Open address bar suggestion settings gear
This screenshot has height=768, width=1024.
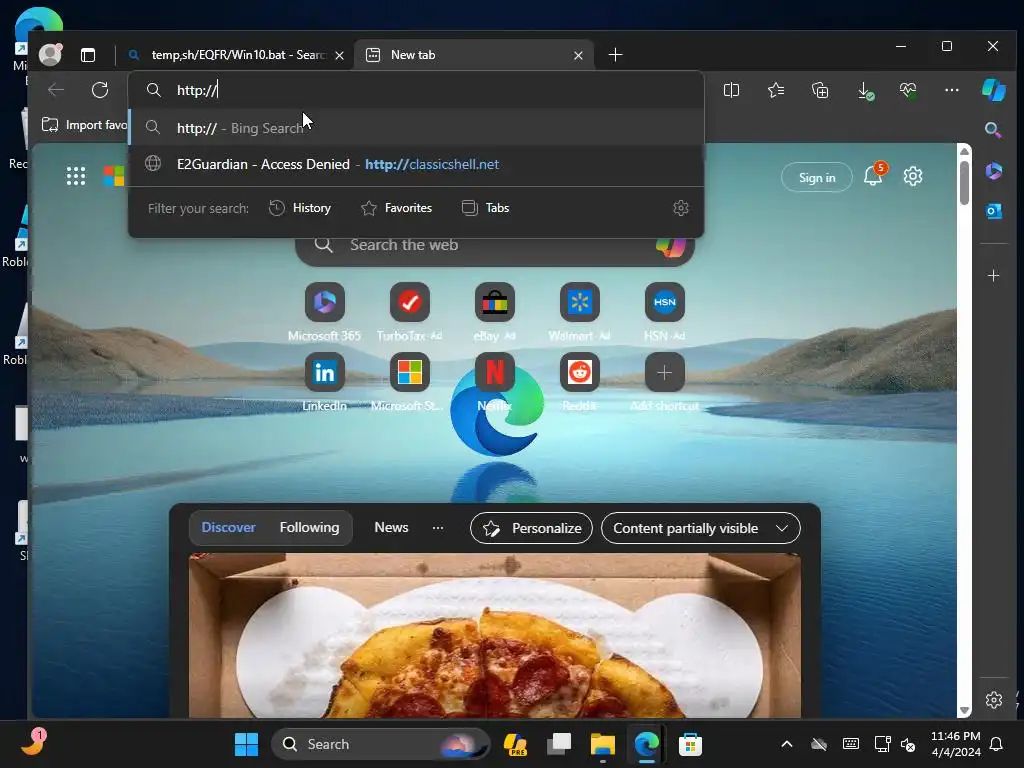tap(680, 208)
